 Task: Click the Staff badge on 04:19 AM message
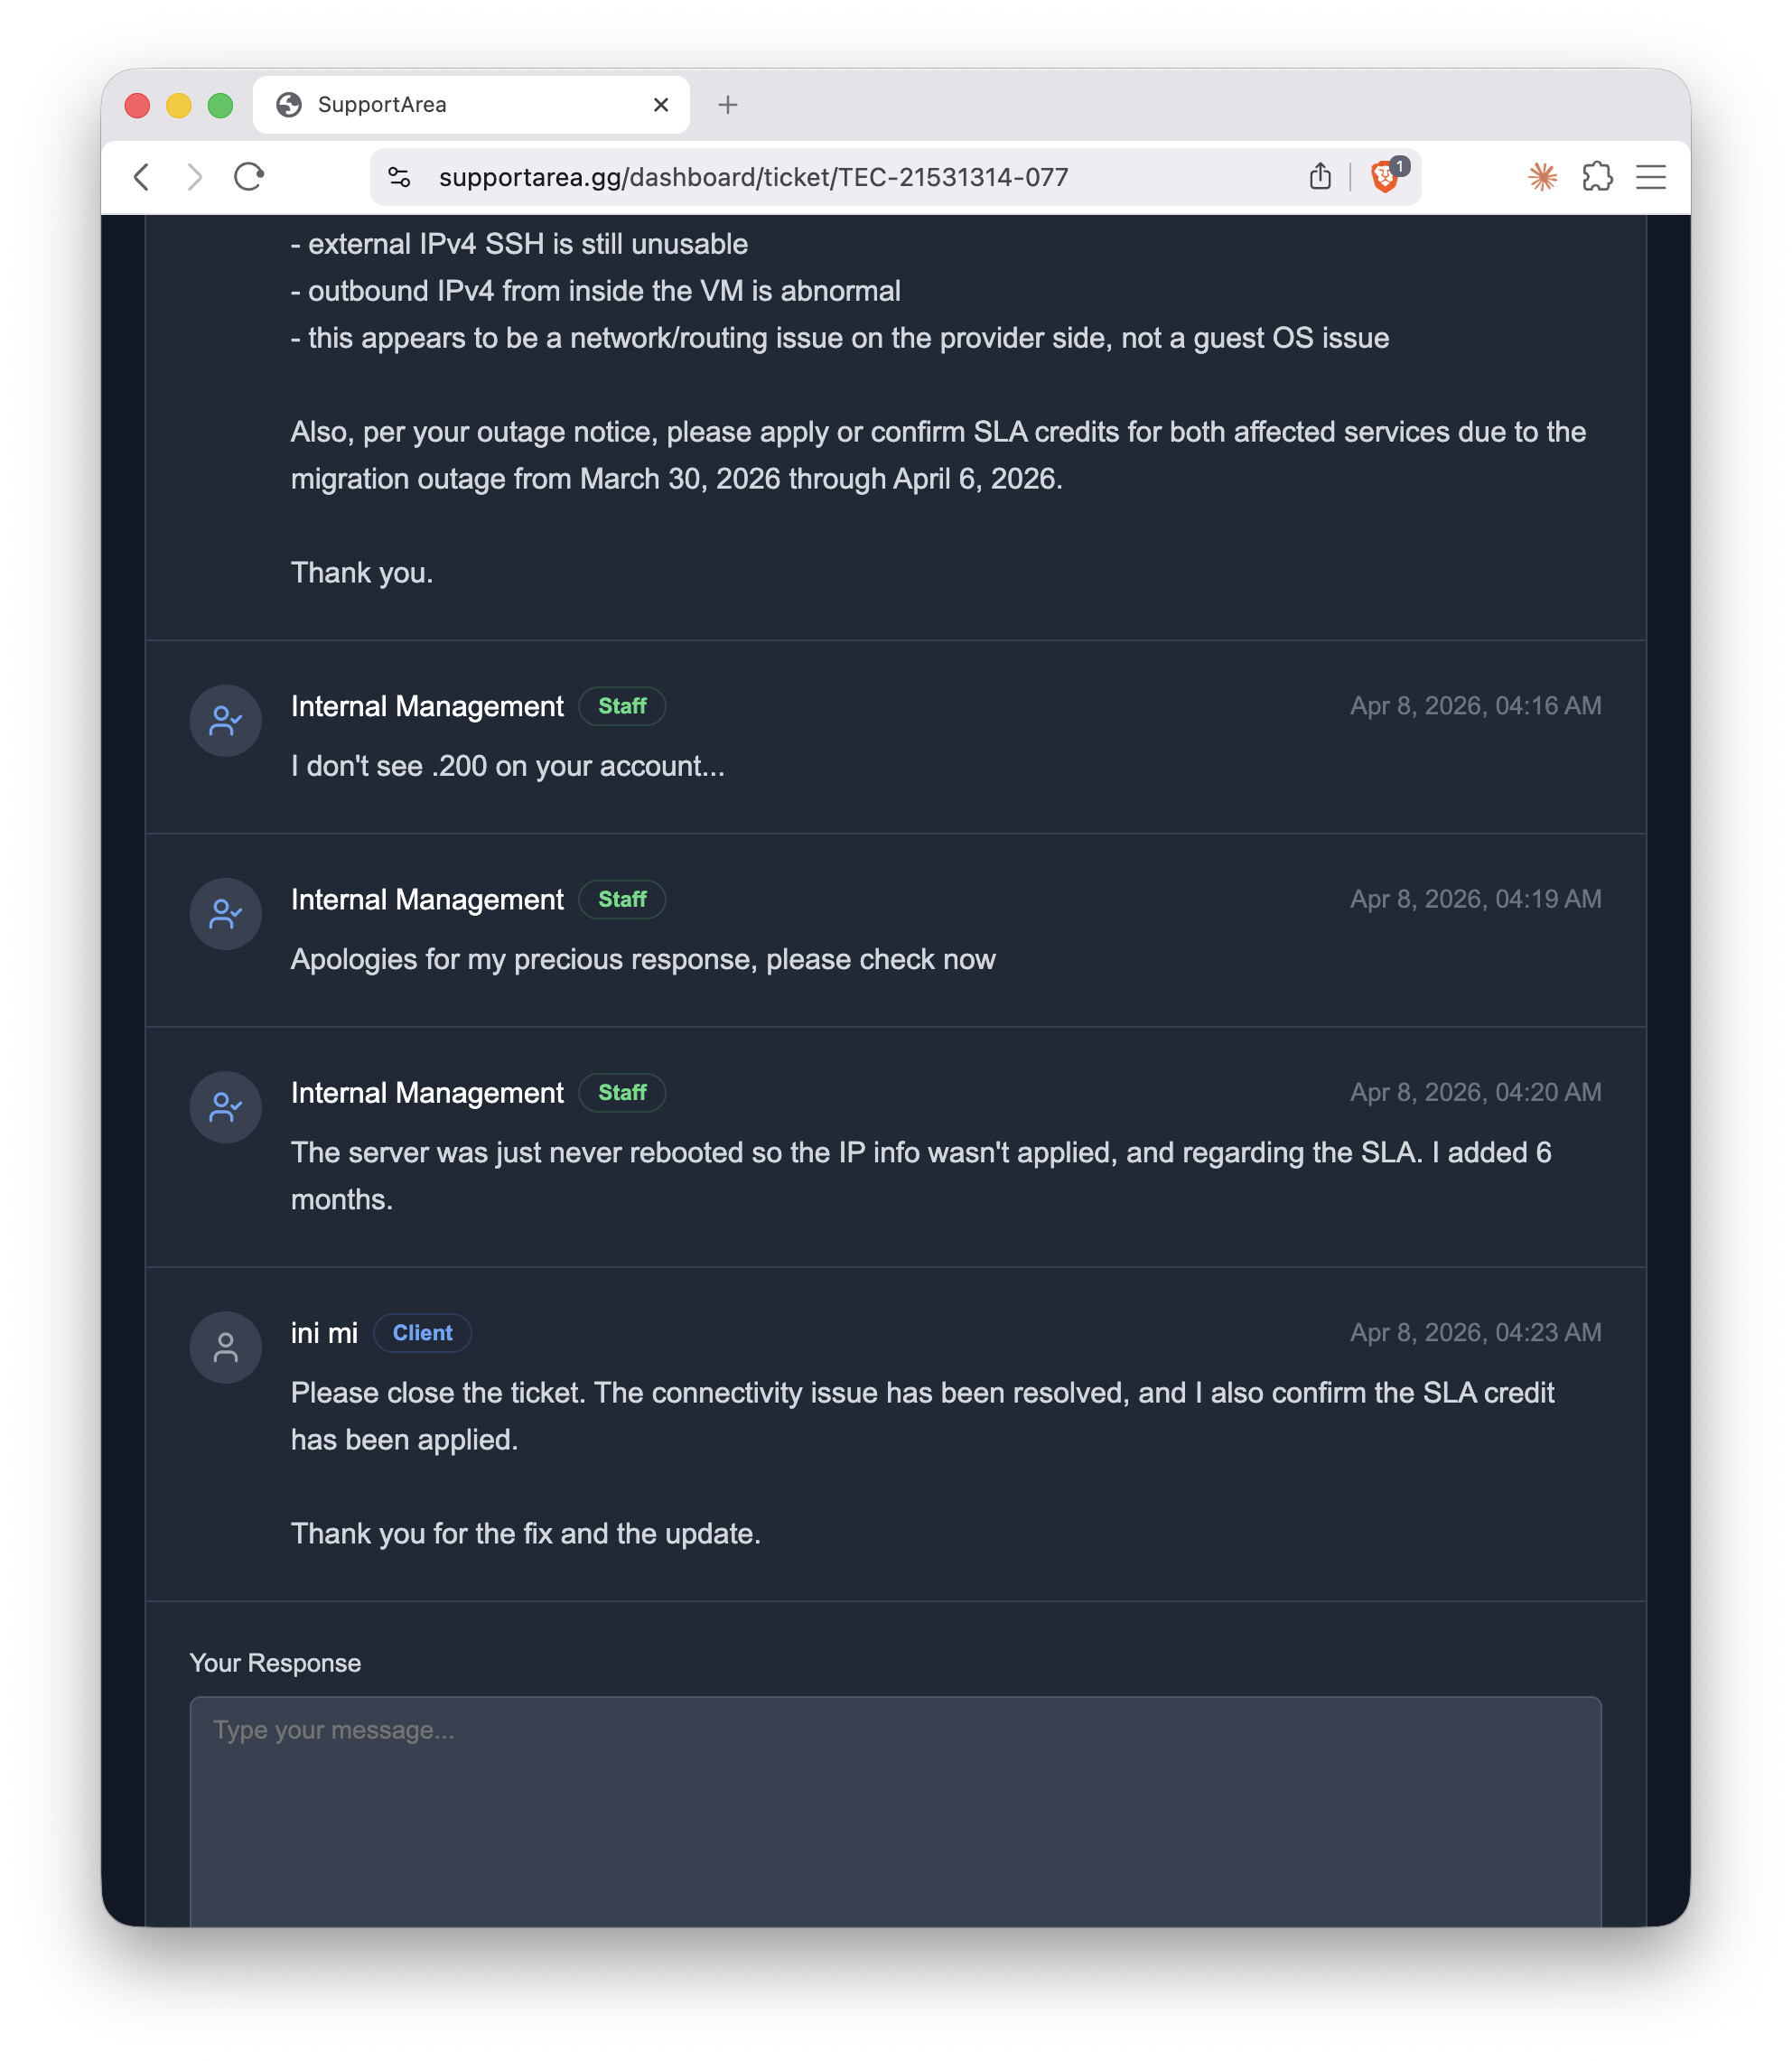pos(622,899)
